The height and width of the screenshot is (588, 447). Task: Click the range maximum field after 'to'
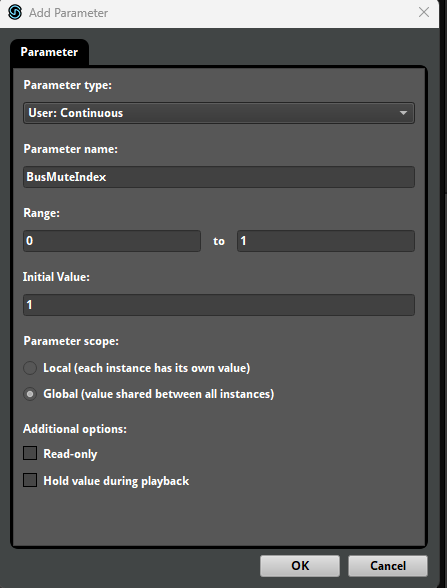click(326, 241)
